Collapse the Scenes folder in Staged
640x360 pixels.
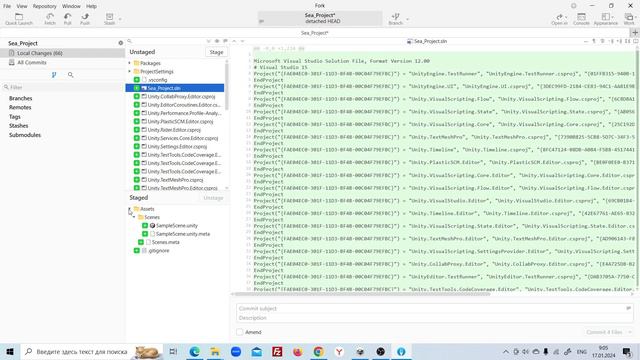coord(134,217)
